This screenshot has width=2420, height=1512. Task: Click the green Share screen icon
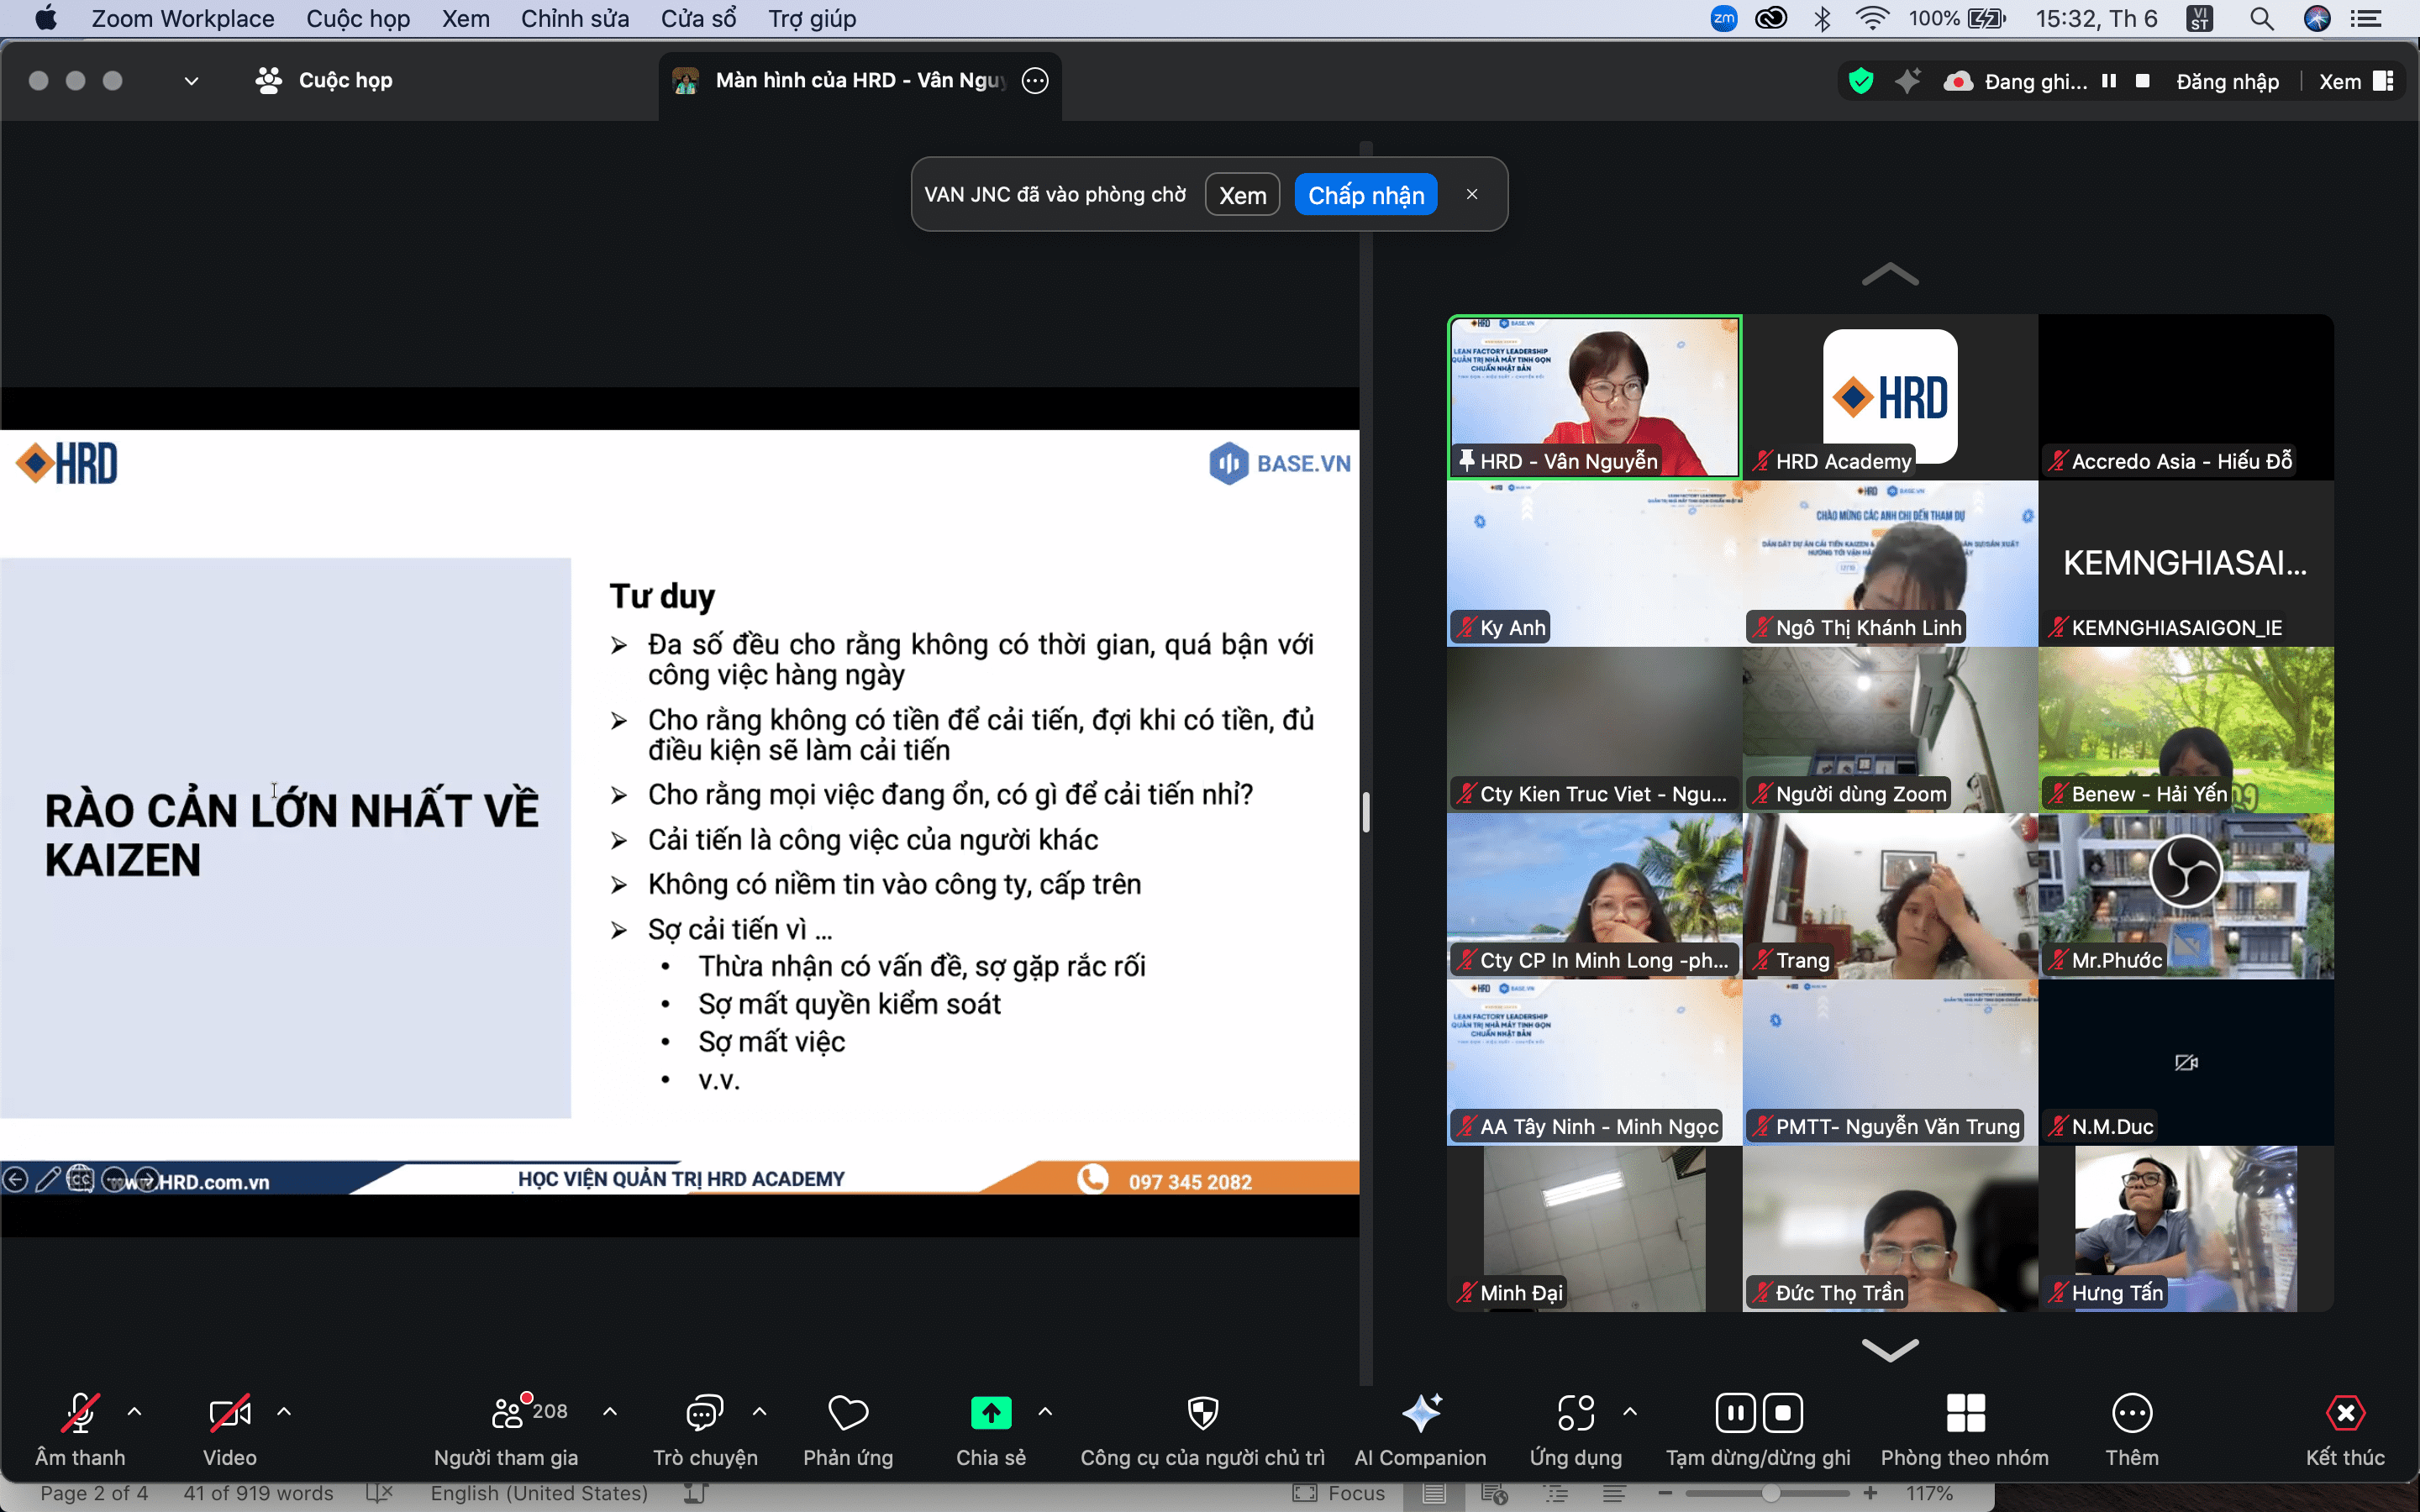click(990, 1413)
